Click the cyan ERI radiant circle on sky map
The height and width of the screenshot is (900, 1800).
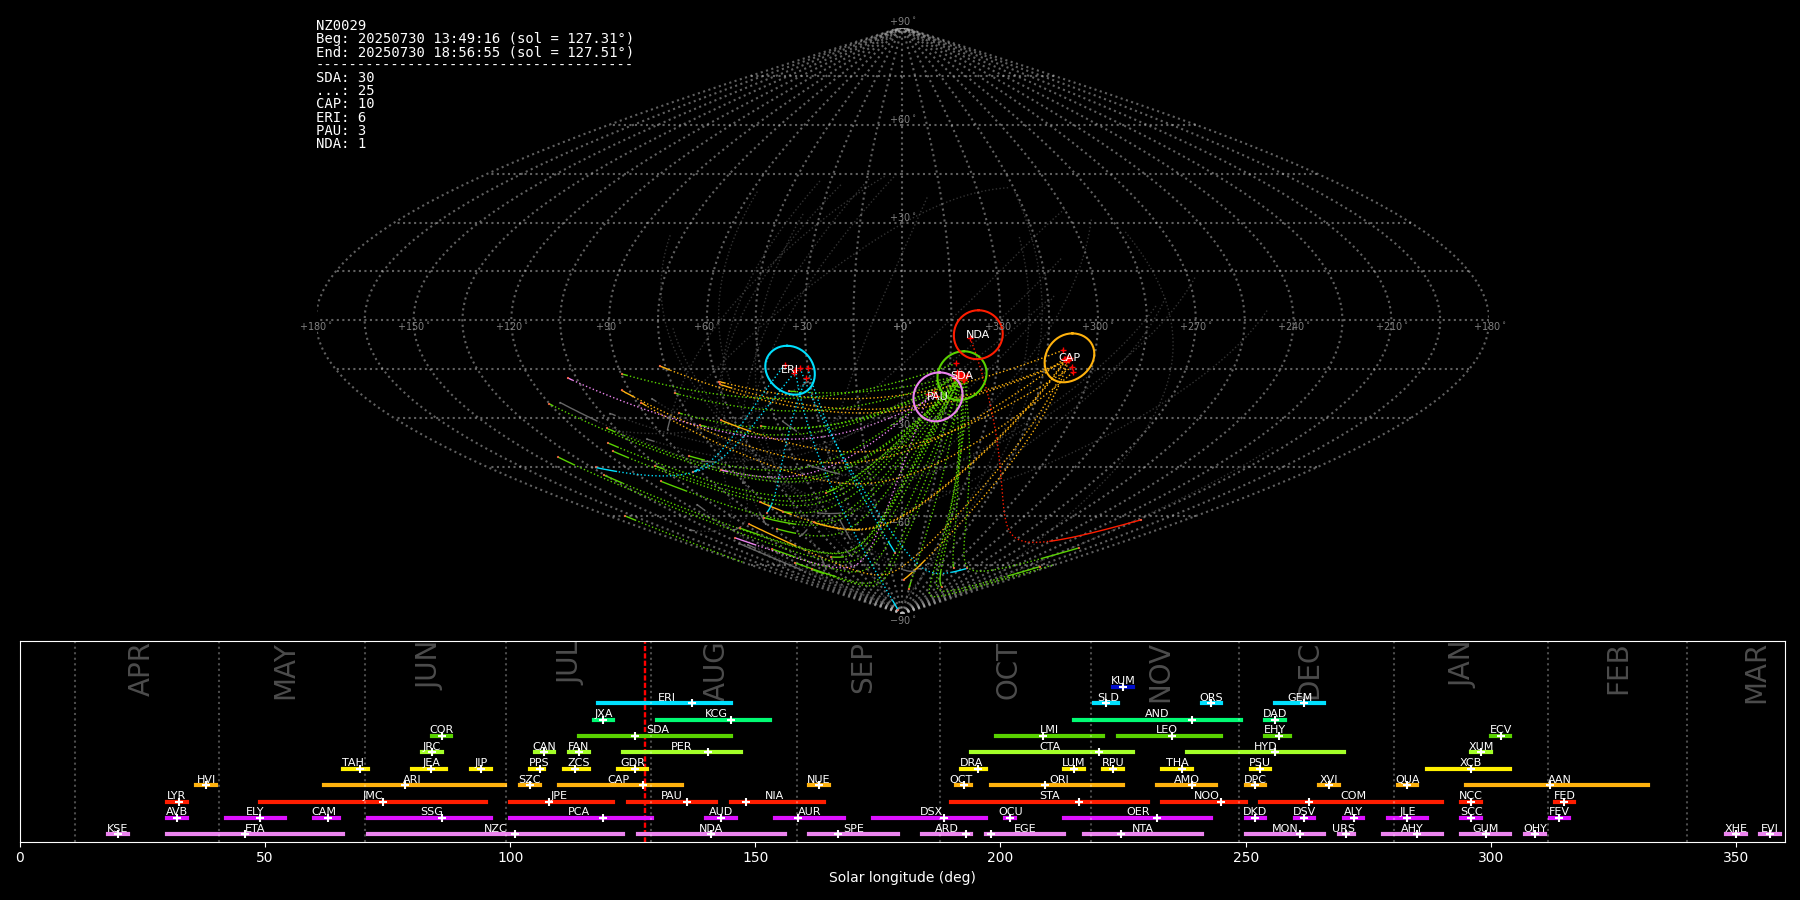click(790, 370)
